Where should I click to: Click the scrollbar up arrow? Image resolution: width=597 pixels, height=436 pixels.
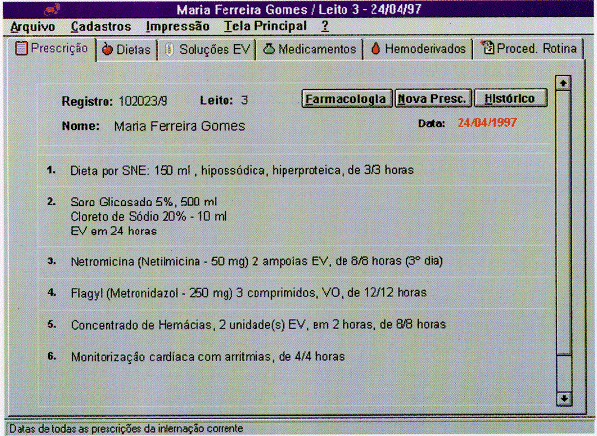click(563, 83)
